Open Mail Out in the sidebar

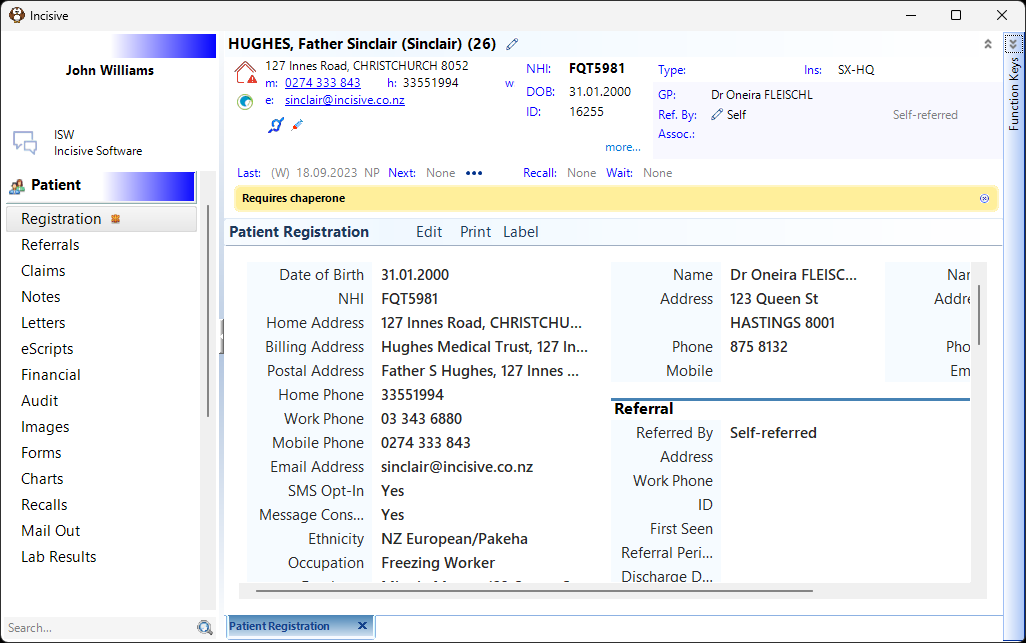click(x=50, y=531)
